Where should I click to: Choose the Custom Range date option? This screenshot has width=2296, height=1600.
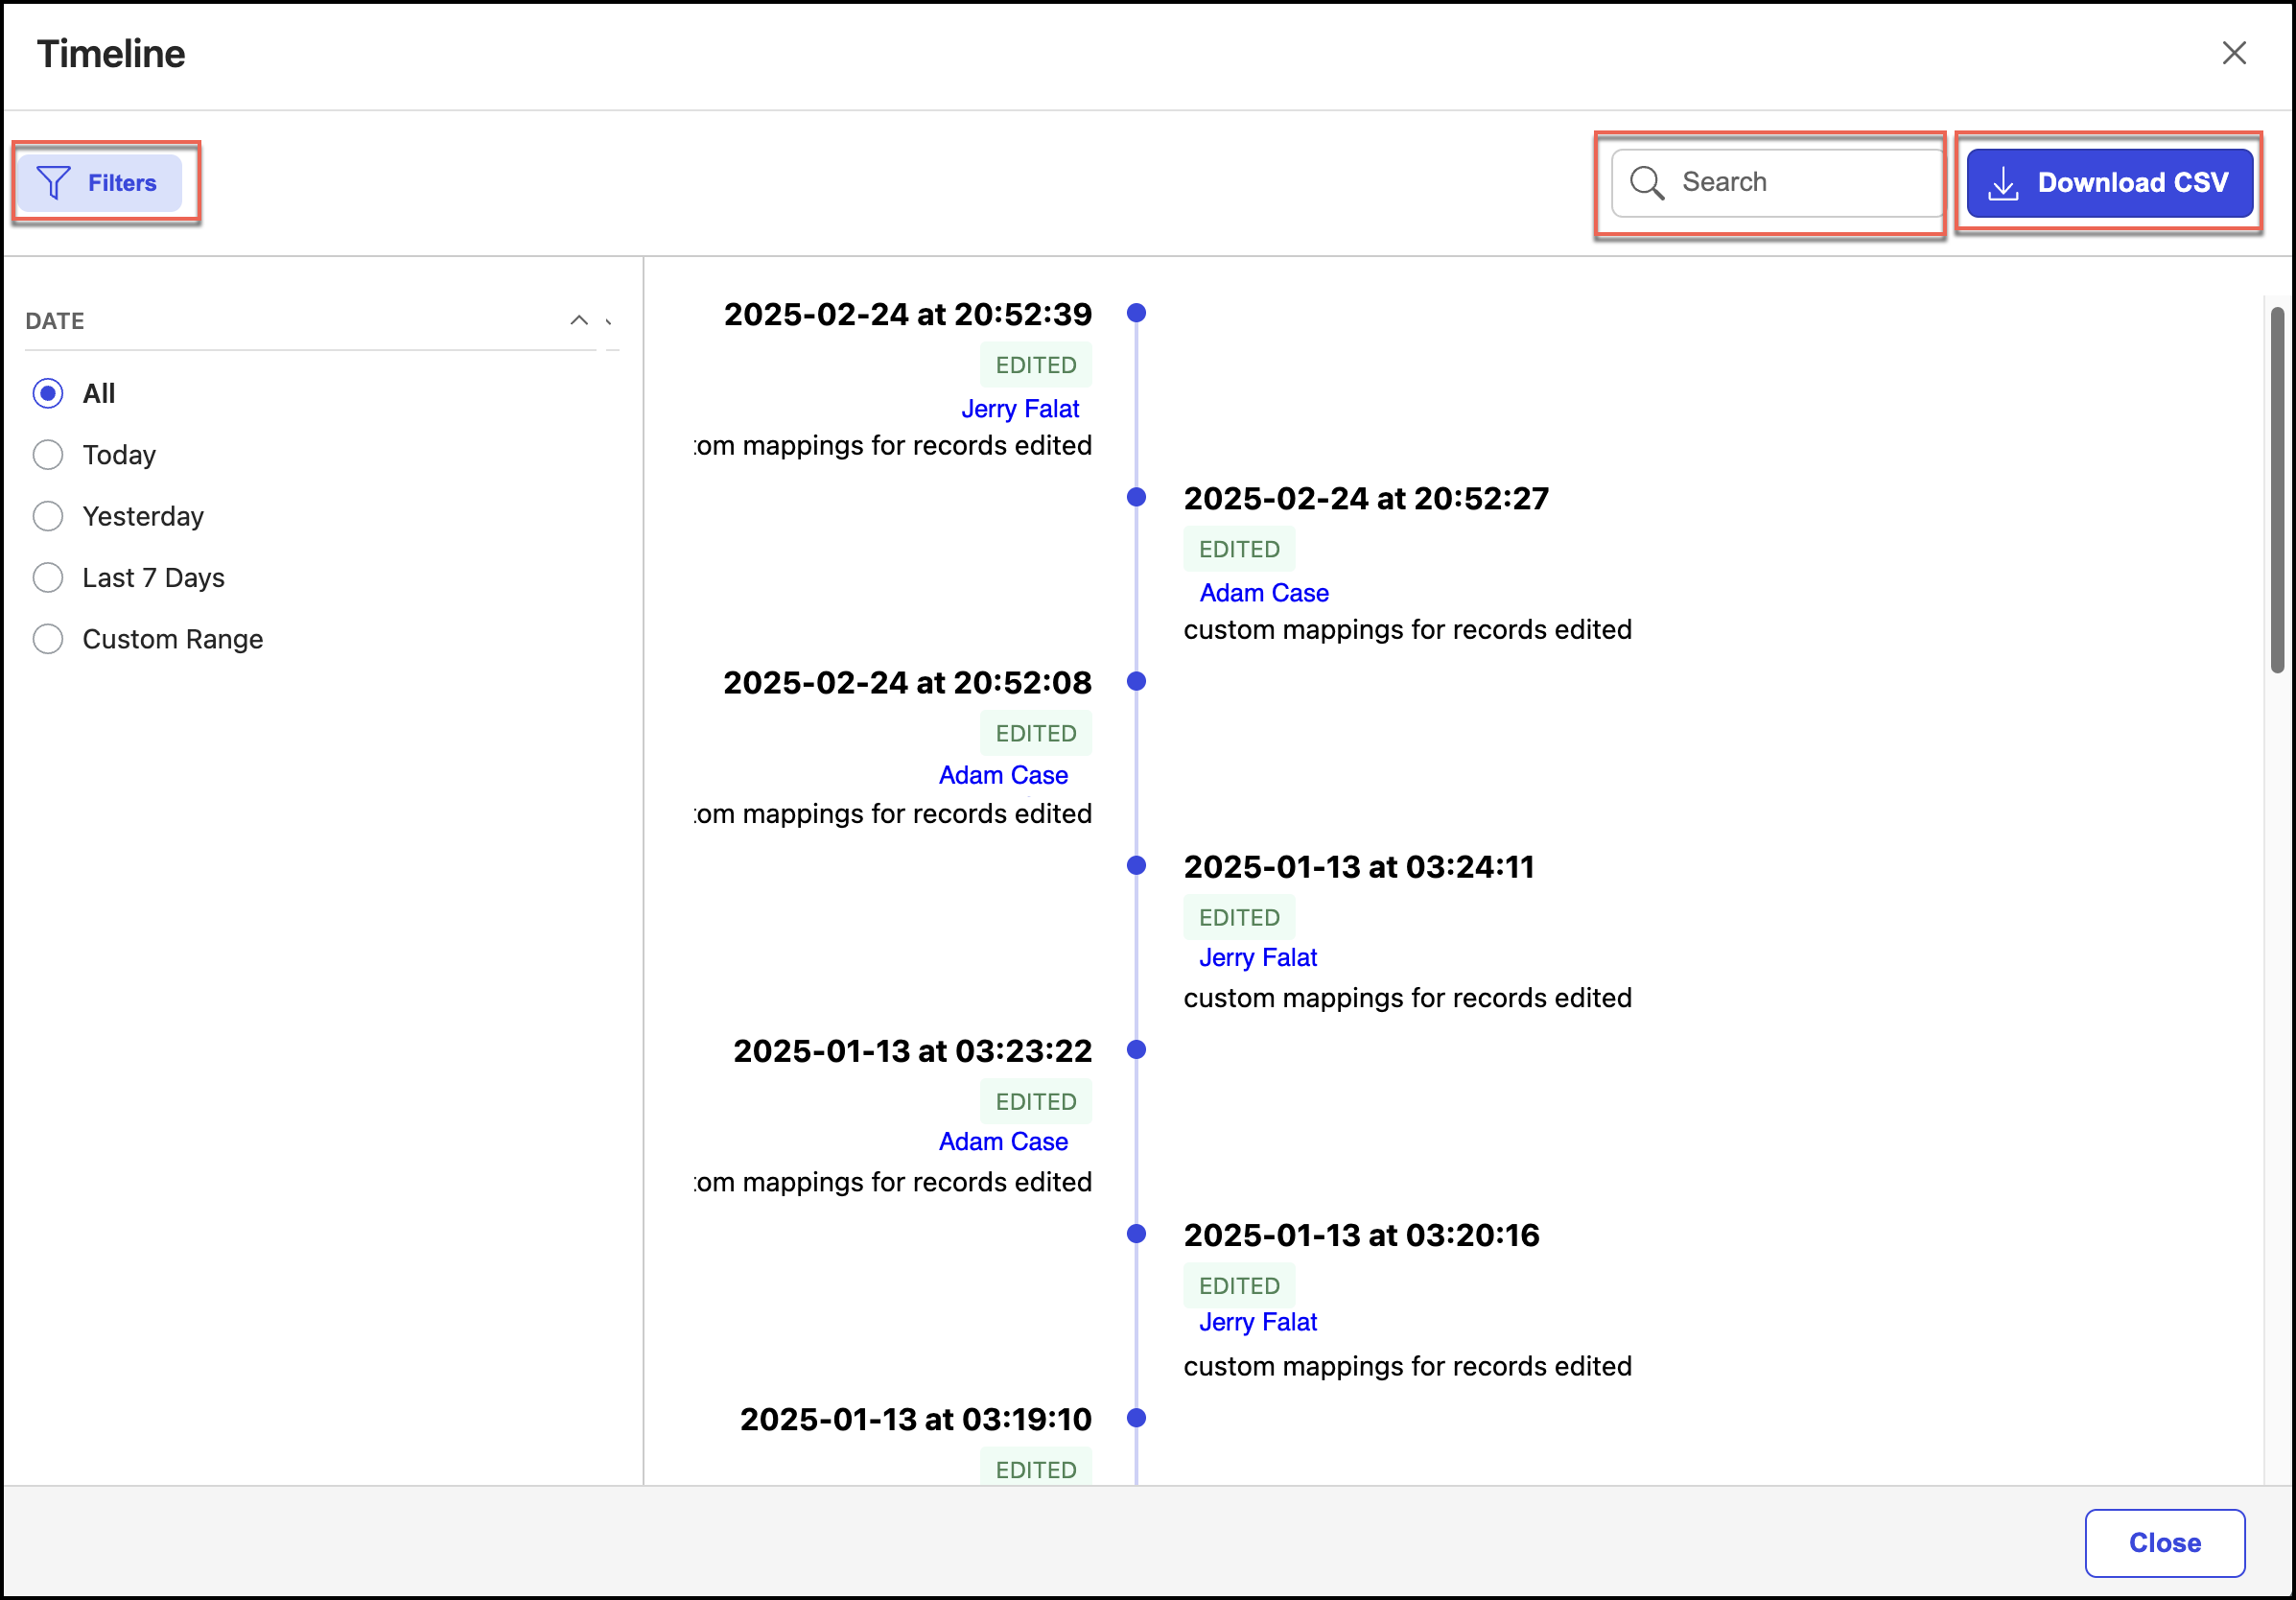click(x=48, y=640)
